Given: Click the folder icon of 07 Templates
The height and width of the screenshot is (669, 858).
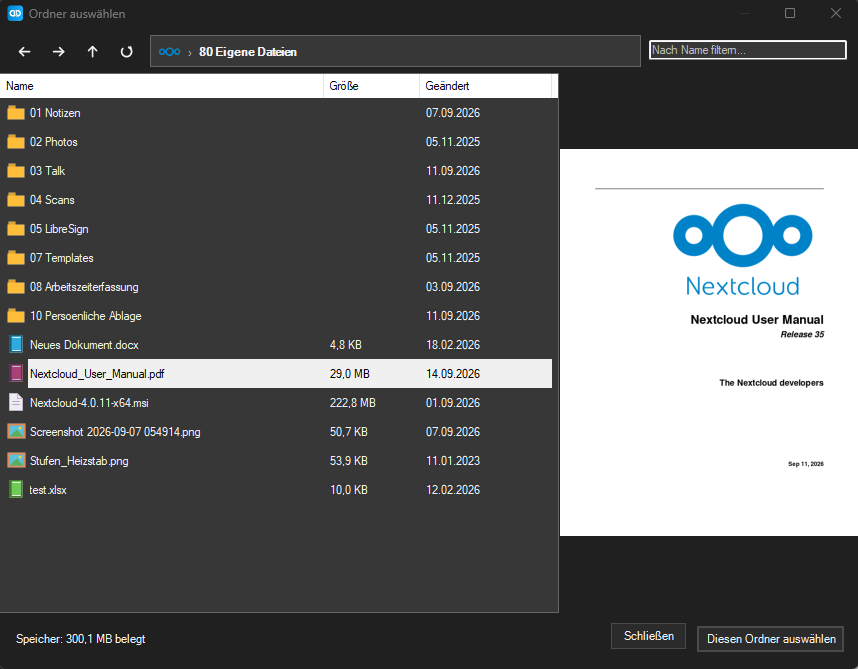Looking at the screenshot, I should [16, 258].
